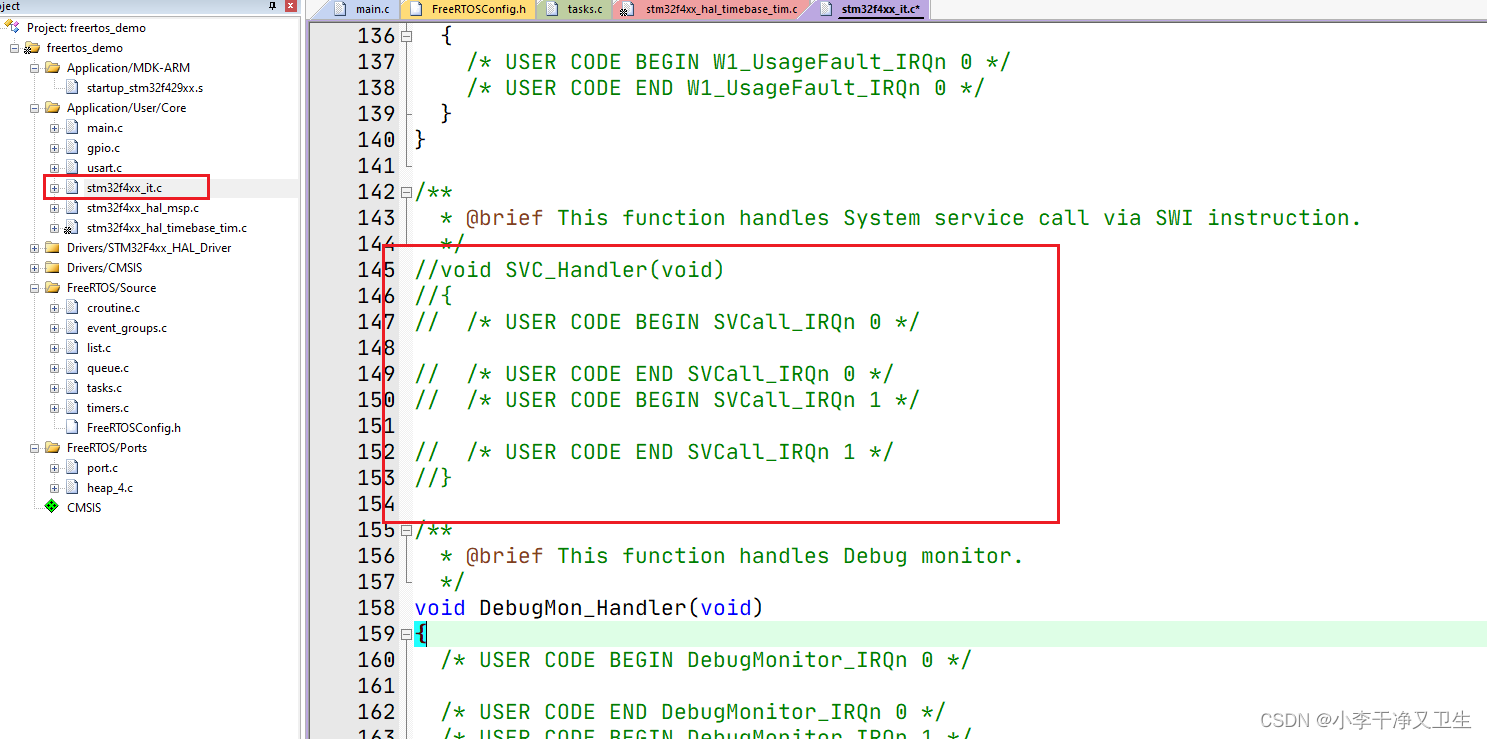Click the Project root icon beside 'Project: freertos_demo'

click(x=13, y=27)
